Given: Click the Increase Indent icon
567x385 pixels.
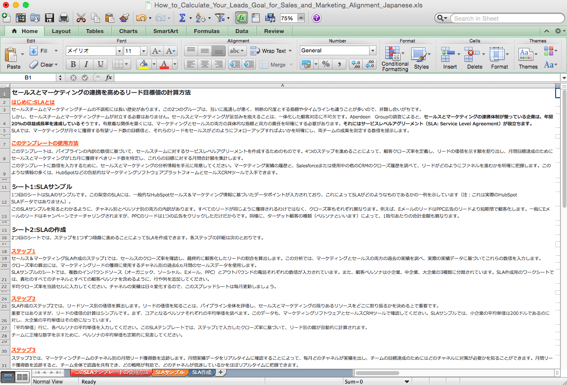Looking at the screenshot, I should tap(248, 64).
